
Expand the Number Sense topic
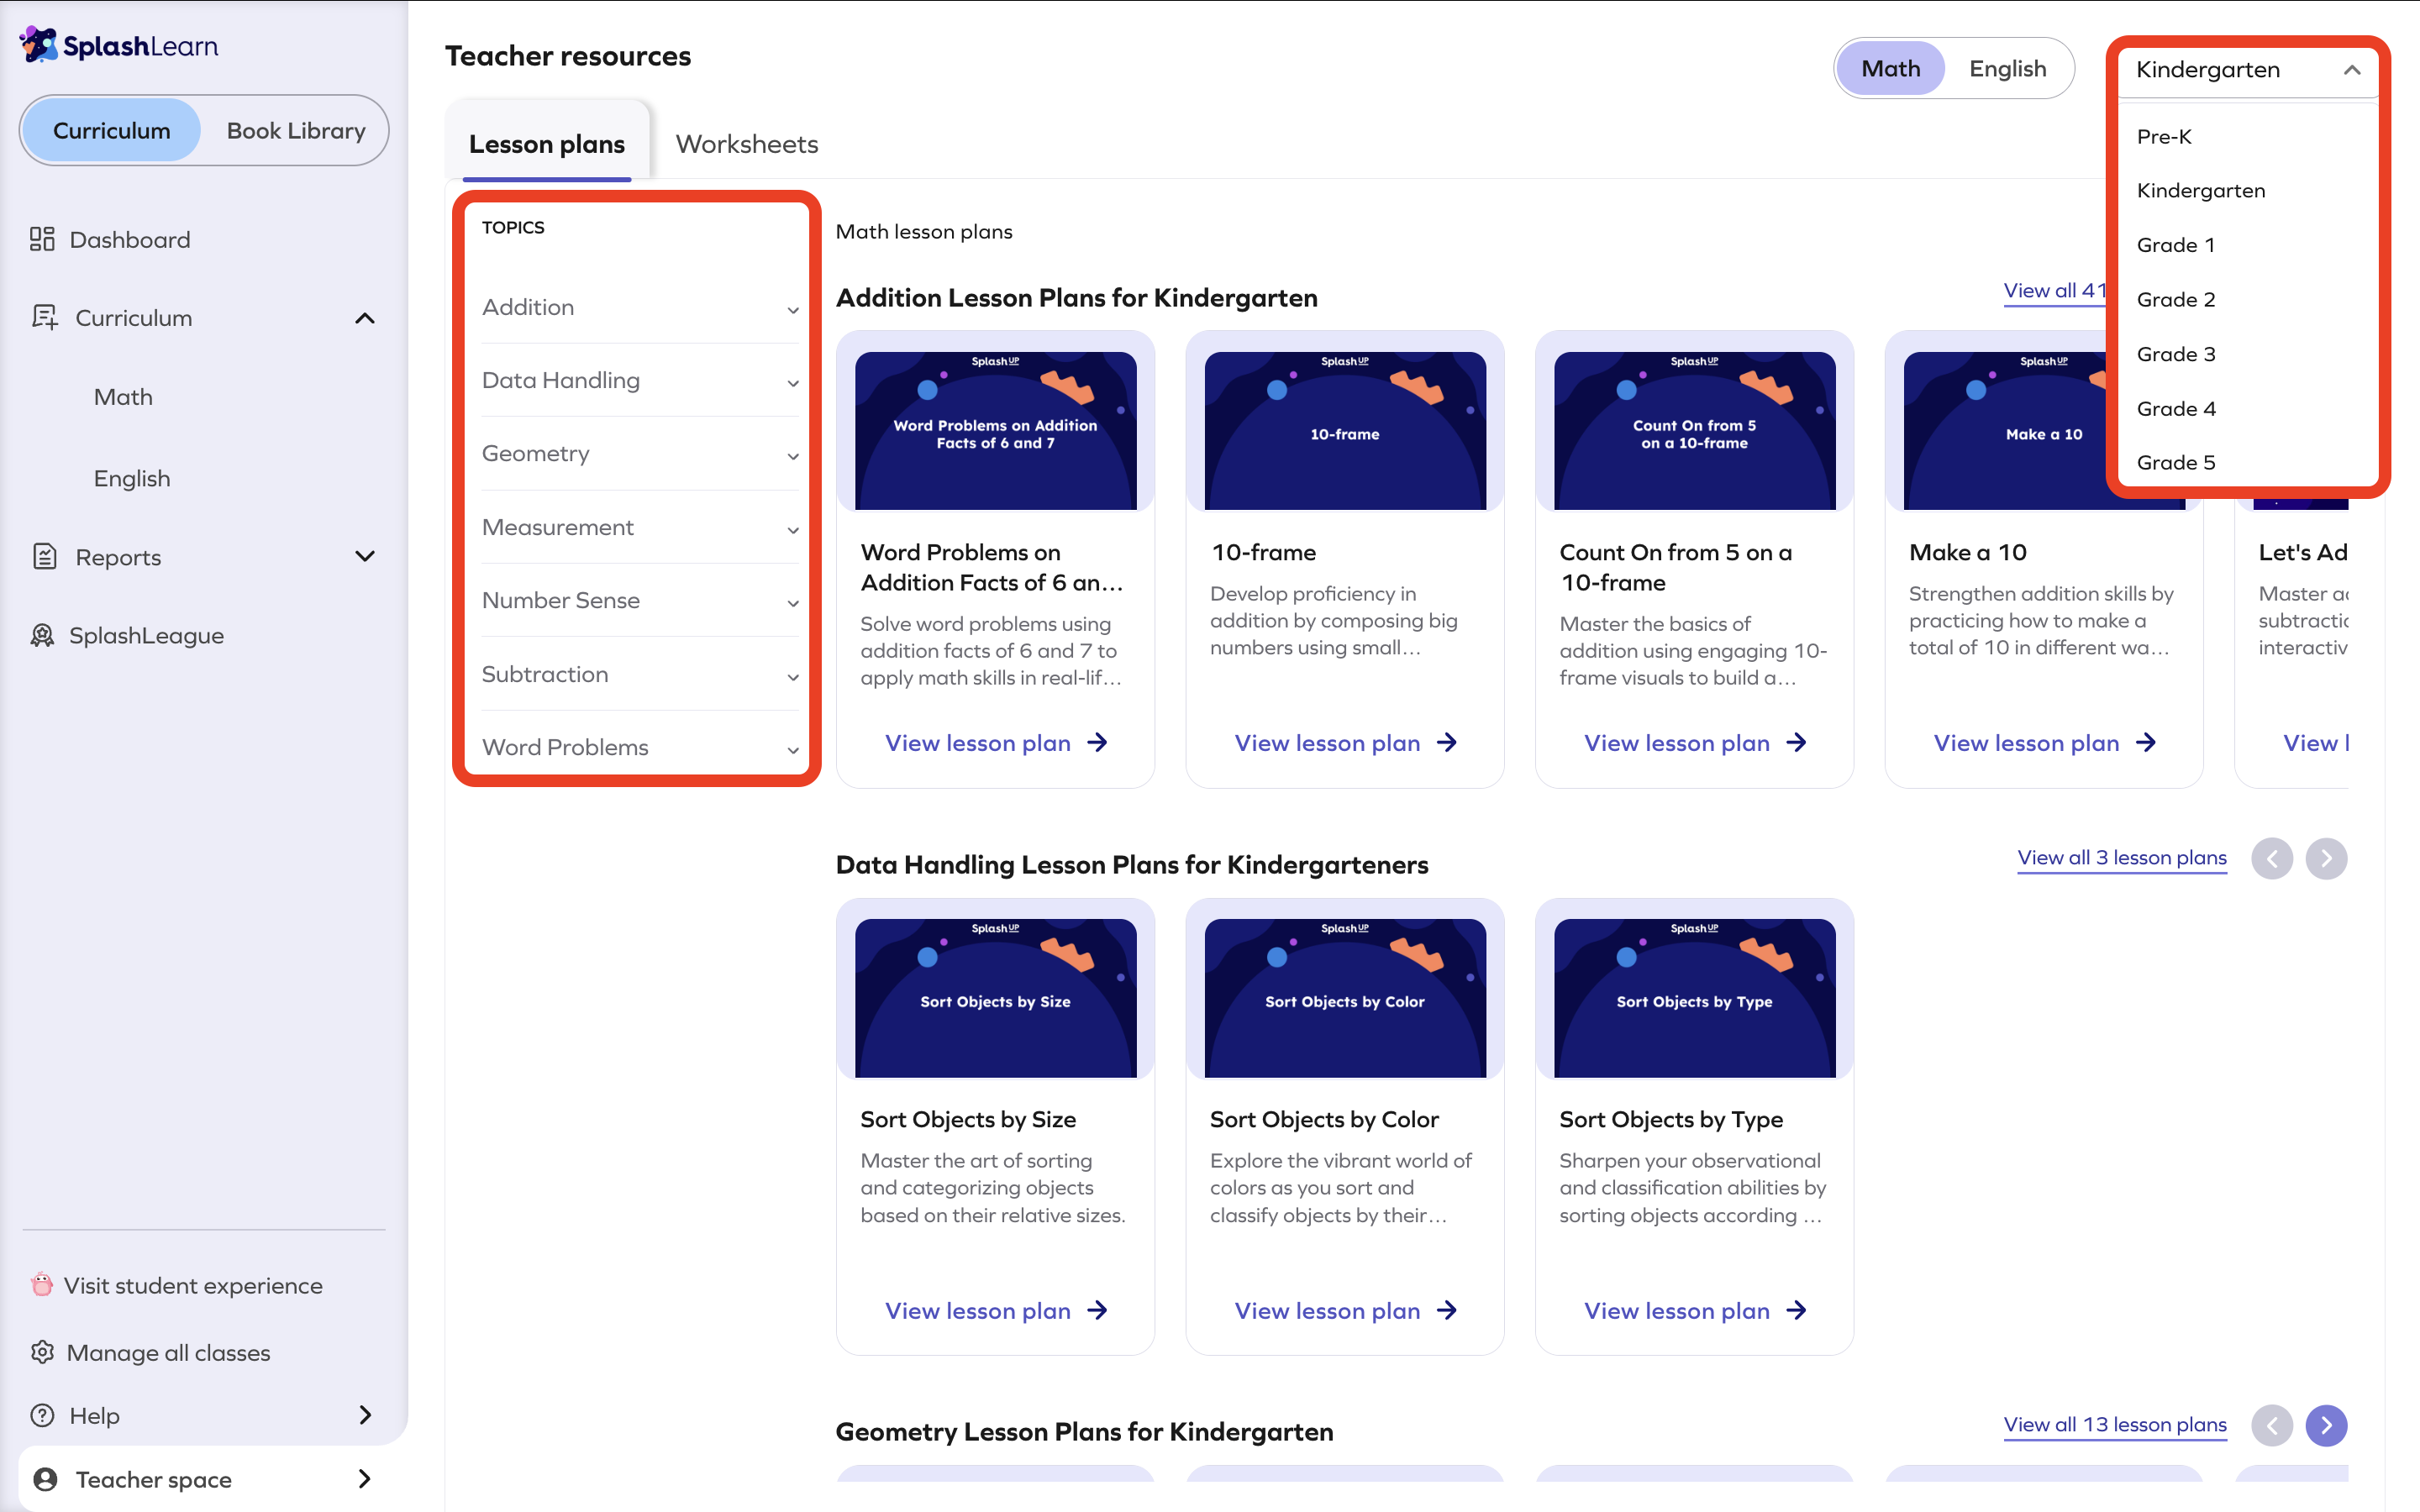(640, 600)
